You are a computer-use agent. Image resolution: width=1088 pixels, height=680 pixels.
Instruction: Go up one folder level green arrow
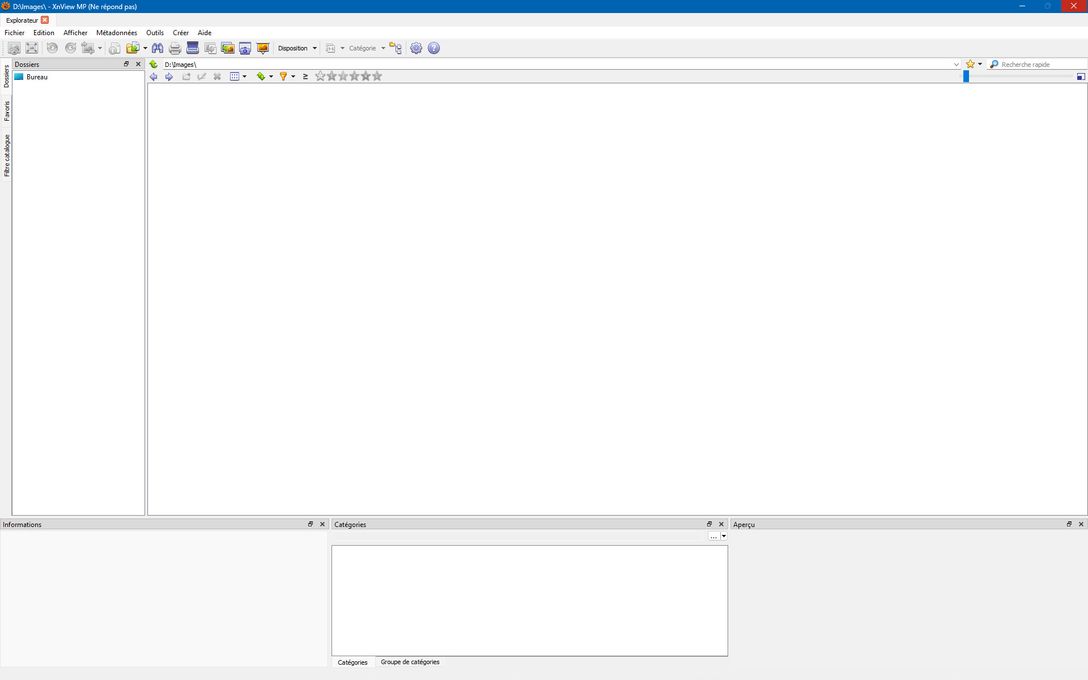click(x=153, y=64)
